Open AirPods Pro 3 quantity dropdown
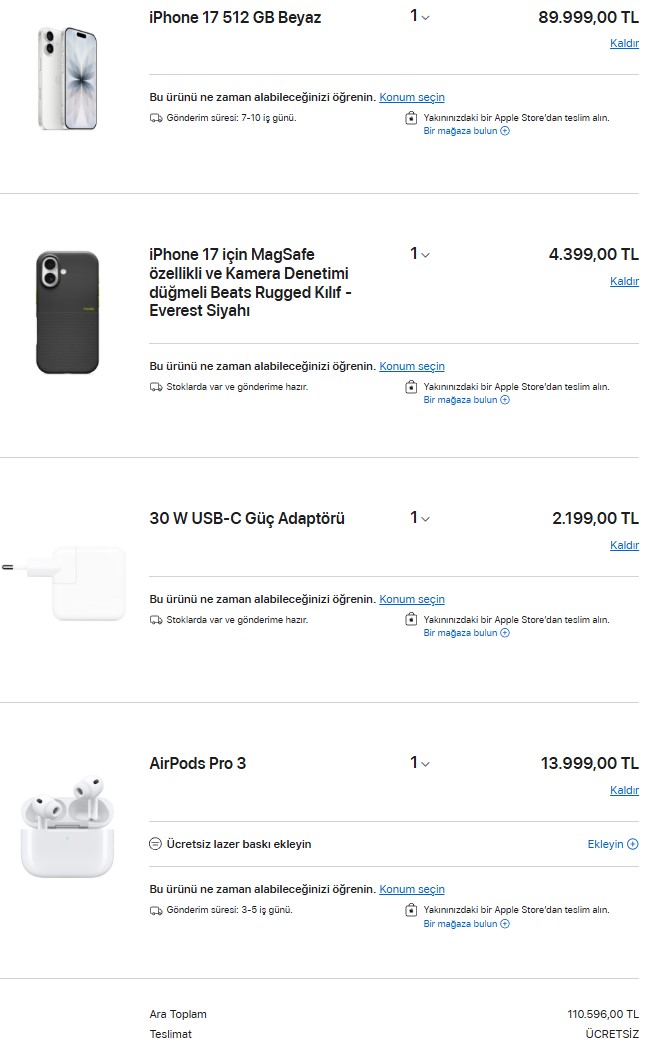 [420, 763]
